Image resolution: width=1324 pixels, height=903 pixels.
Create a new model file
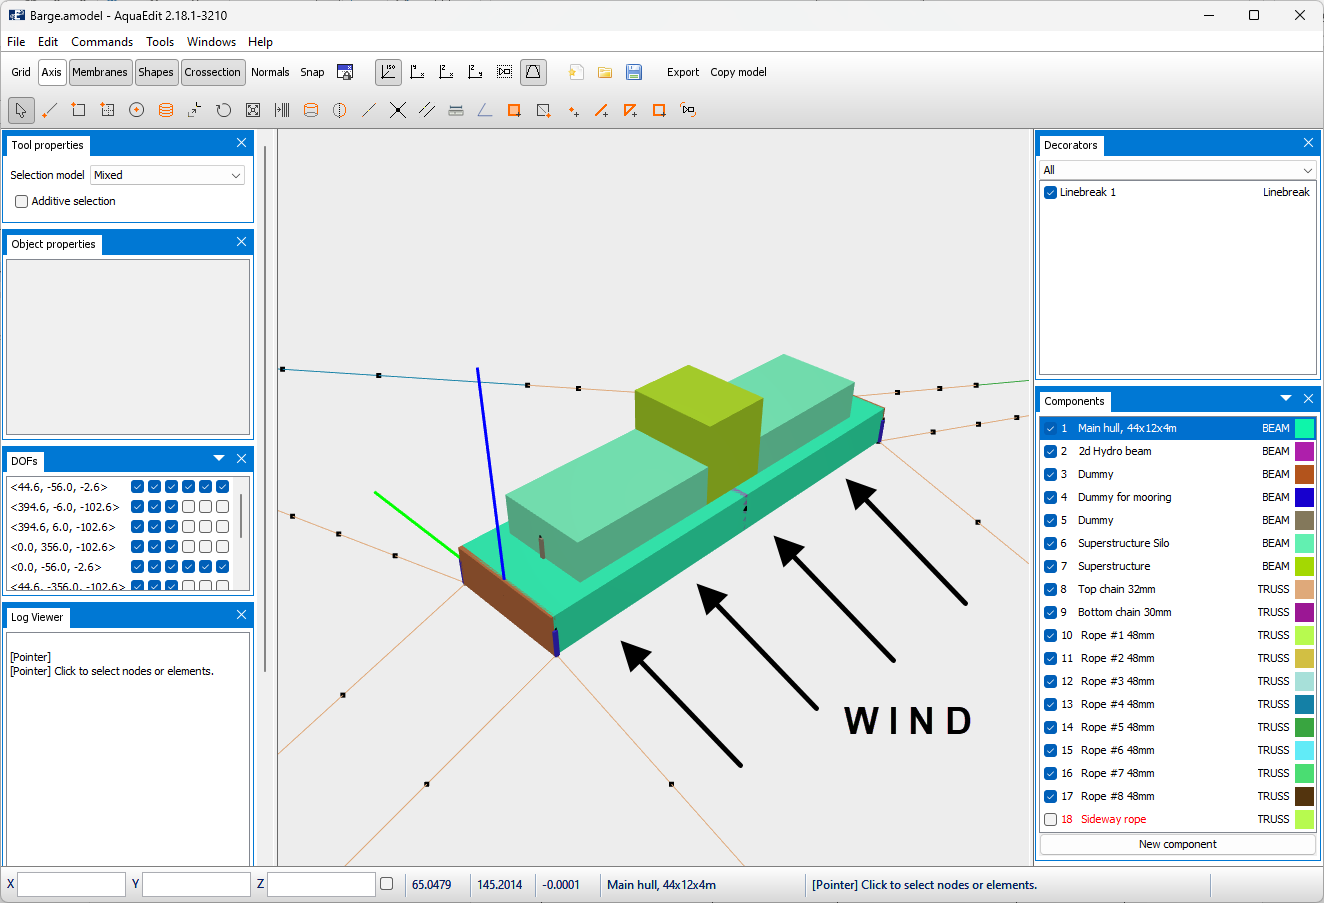tap(576, 72)
